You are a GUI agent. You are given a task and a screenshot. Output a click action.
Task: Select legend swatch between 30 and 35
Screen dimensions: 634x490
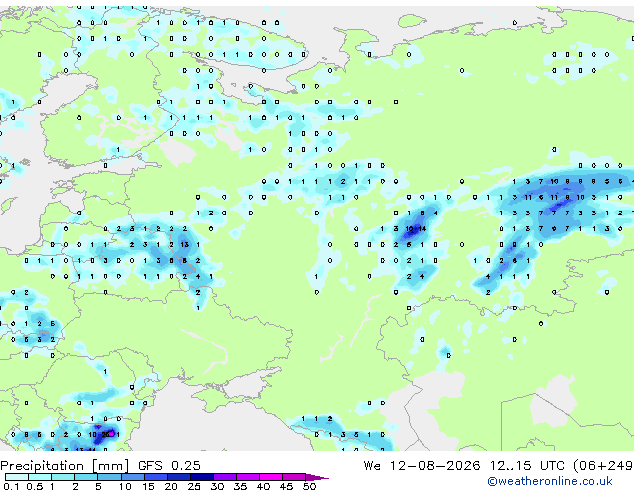(225, 477)
